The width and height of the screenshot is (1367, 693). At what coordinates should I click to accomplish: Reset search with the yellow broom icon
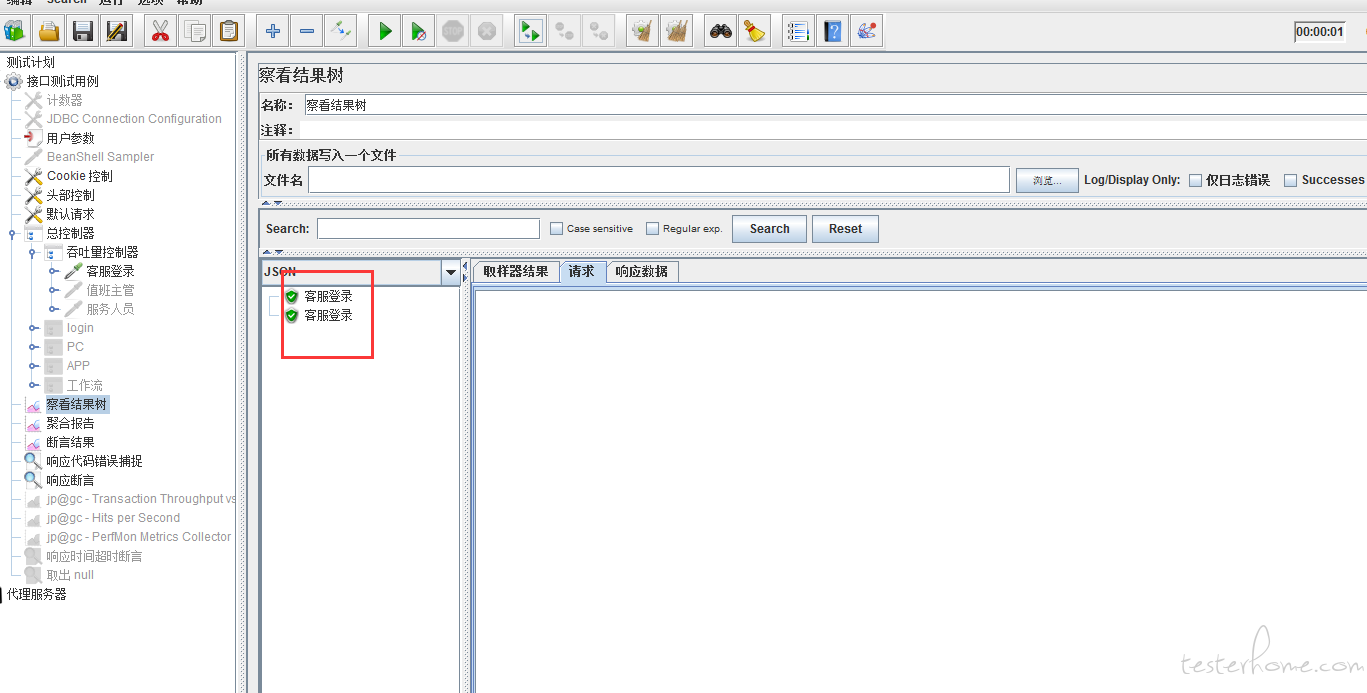pyautogui.click(x=754, y=31)
